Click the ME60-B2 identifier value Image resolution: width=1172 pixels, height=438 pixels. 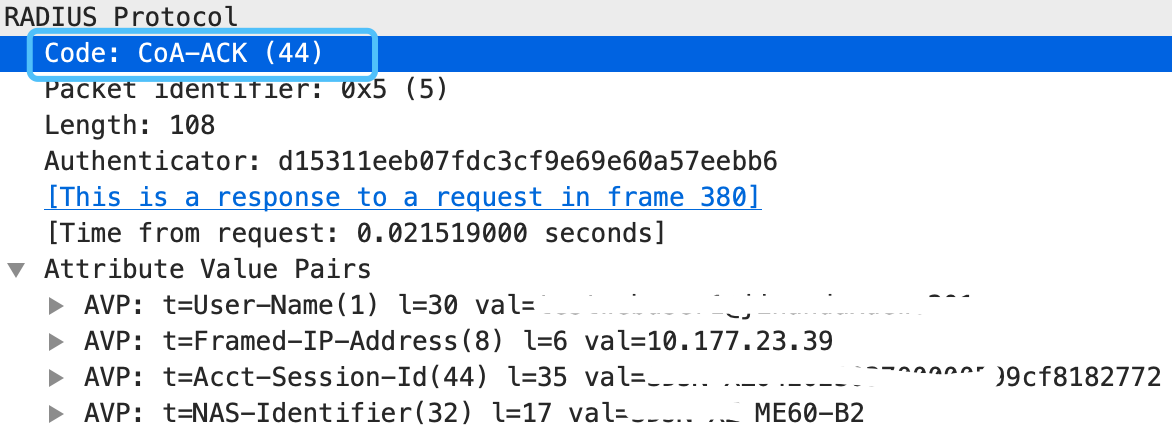click(809, 413)
